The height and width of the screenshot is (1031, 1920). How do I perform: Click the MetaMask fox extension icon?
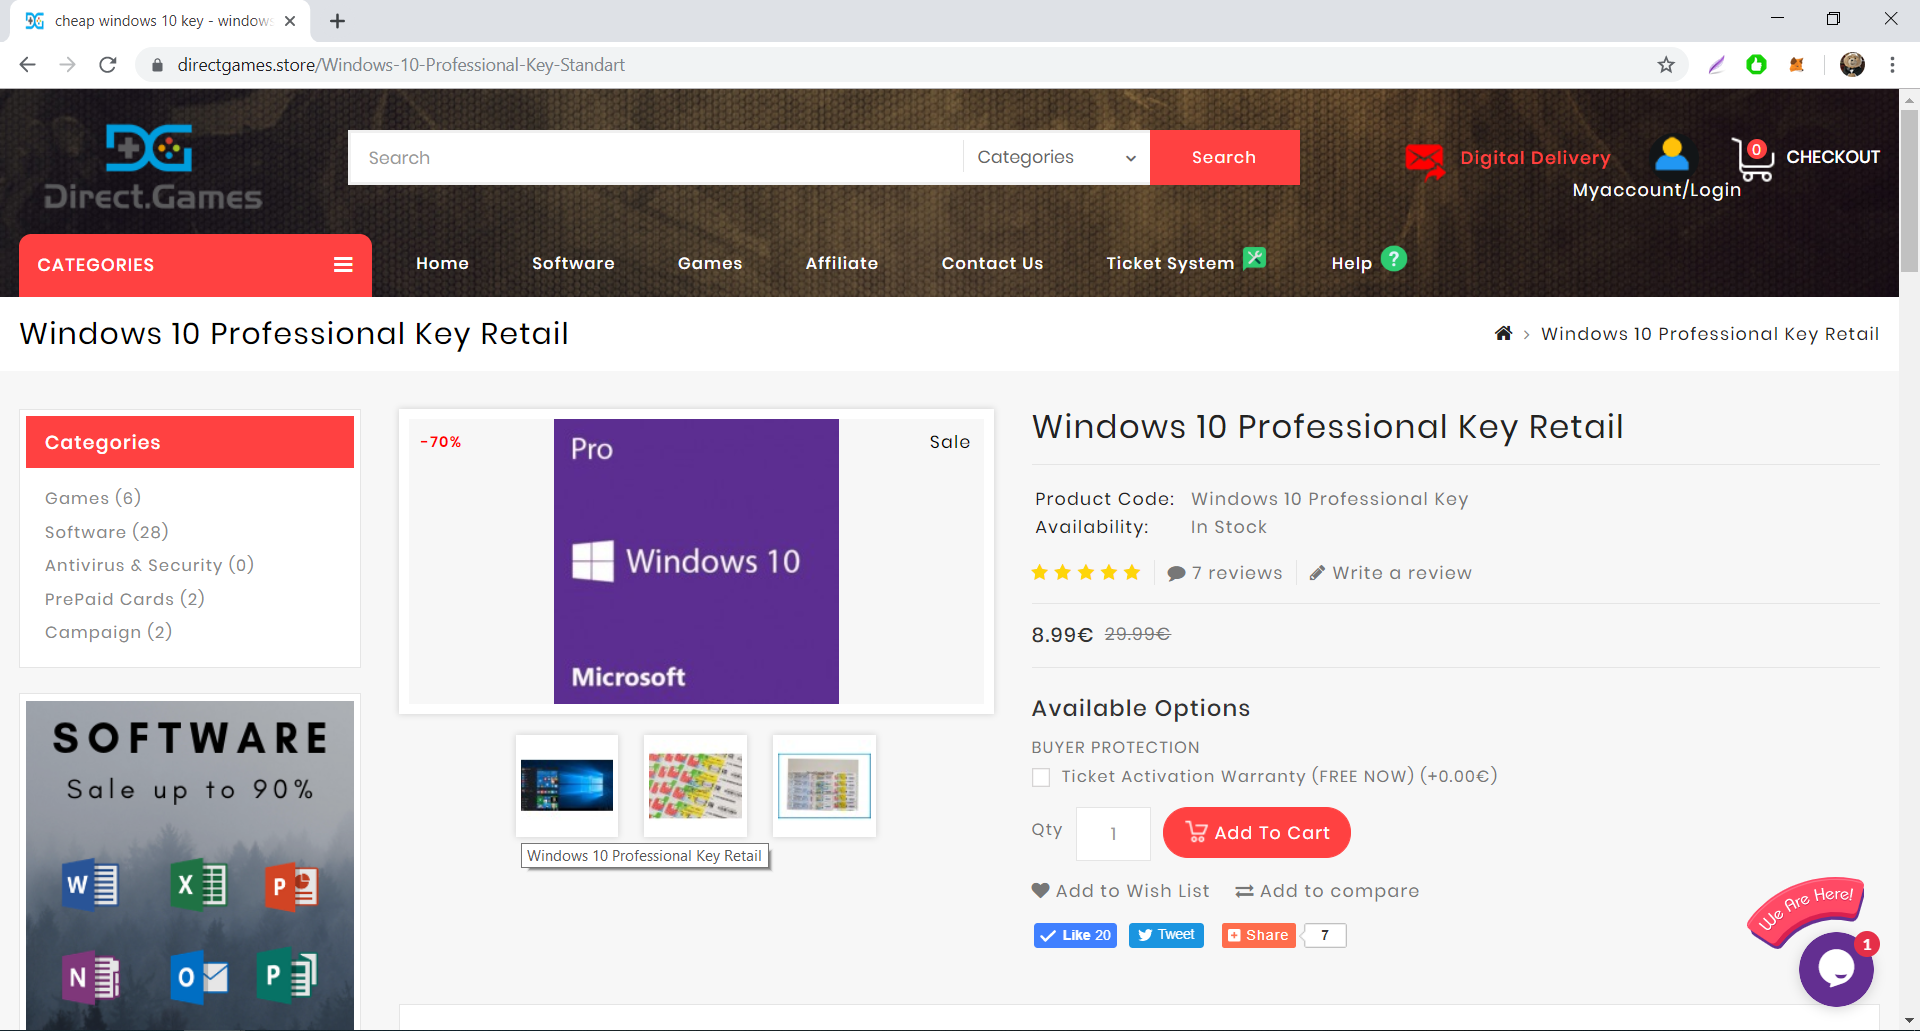(x=1797, y=65)
